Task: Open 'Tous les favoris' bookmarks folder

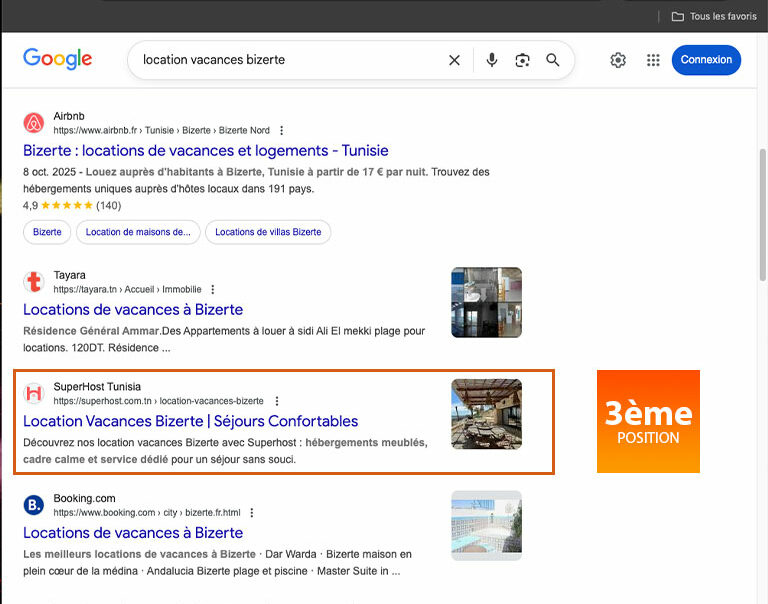Action: pos(714,16)
